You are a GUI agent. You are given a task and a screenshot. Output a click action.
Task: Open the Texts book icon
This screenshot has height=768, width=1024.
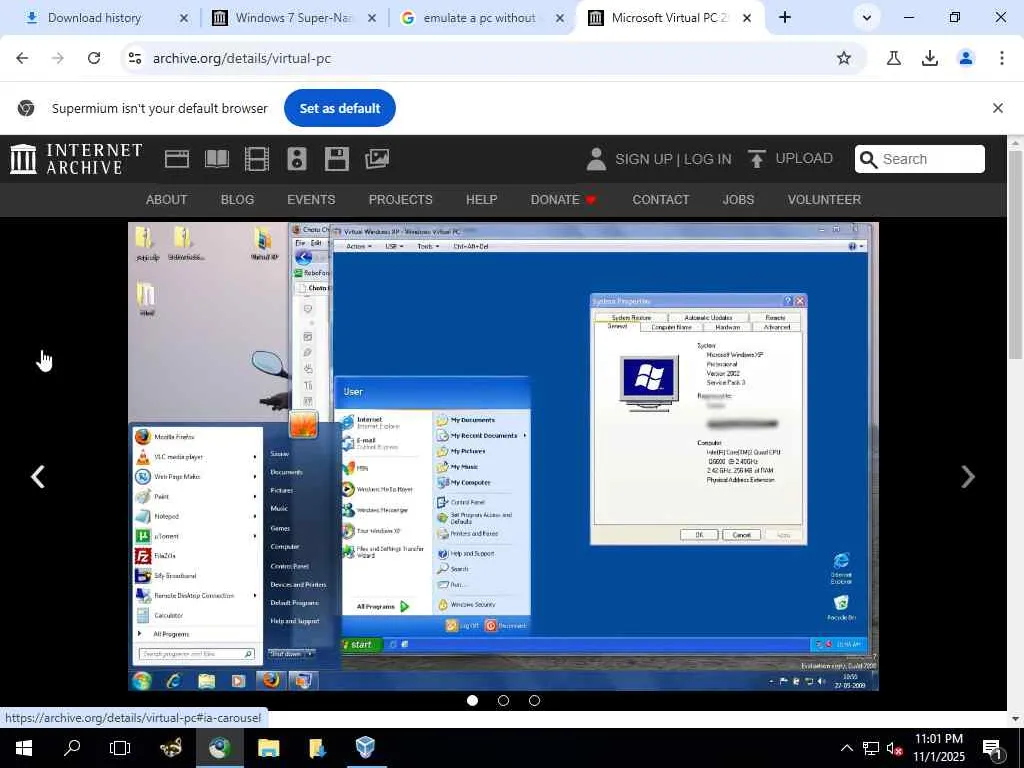217,159
